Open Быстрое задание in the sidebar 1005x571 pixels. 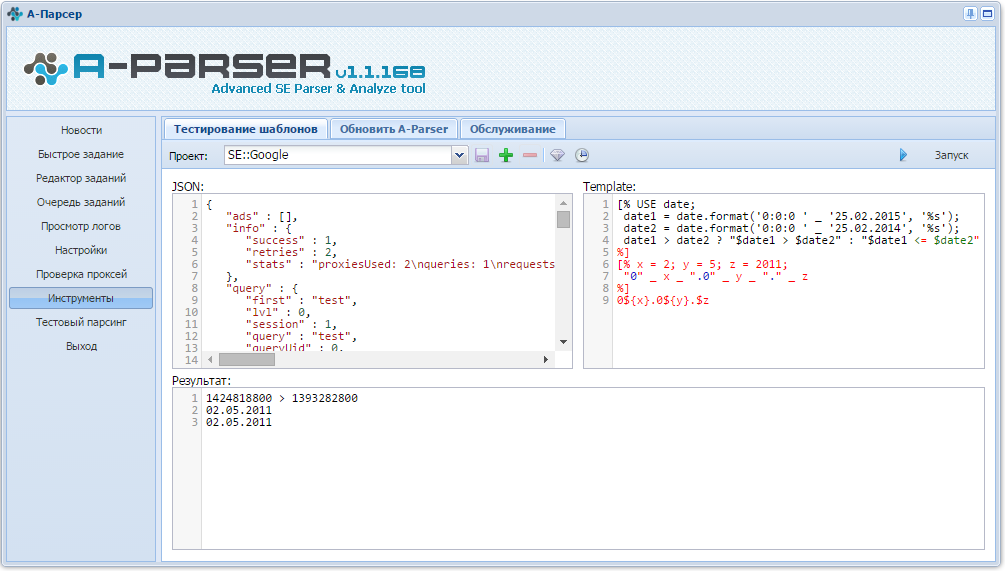(x=81, y=154)
